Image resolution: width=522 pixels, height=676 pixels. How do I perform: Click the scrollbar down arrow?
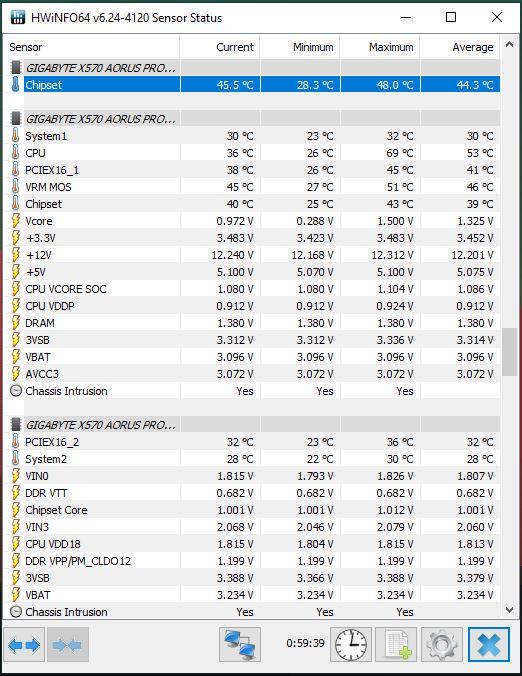tap(509, 610)
